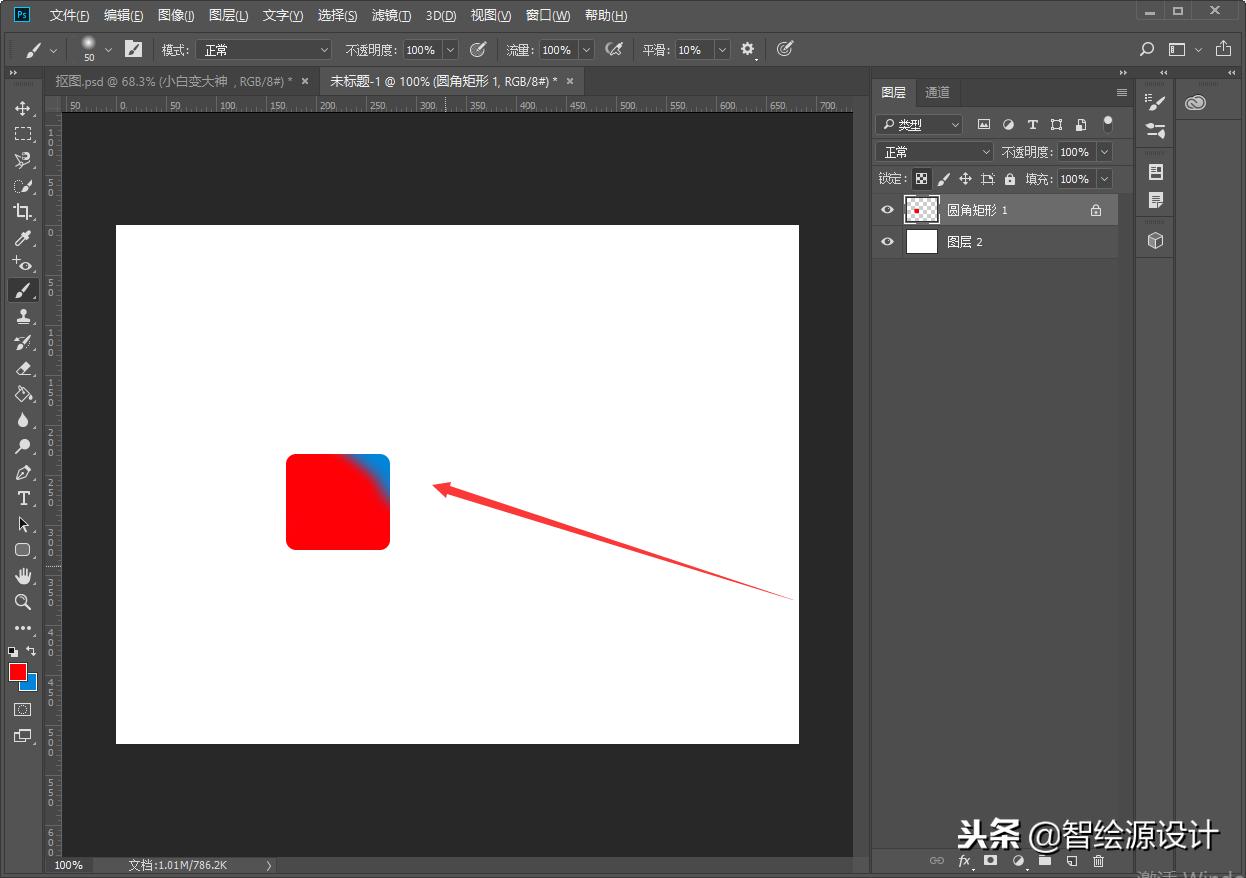Viewport: 1246px width, 878px height.
Task: Expand the brush opacity 100% dropdown
Action: tap(449, 50)
